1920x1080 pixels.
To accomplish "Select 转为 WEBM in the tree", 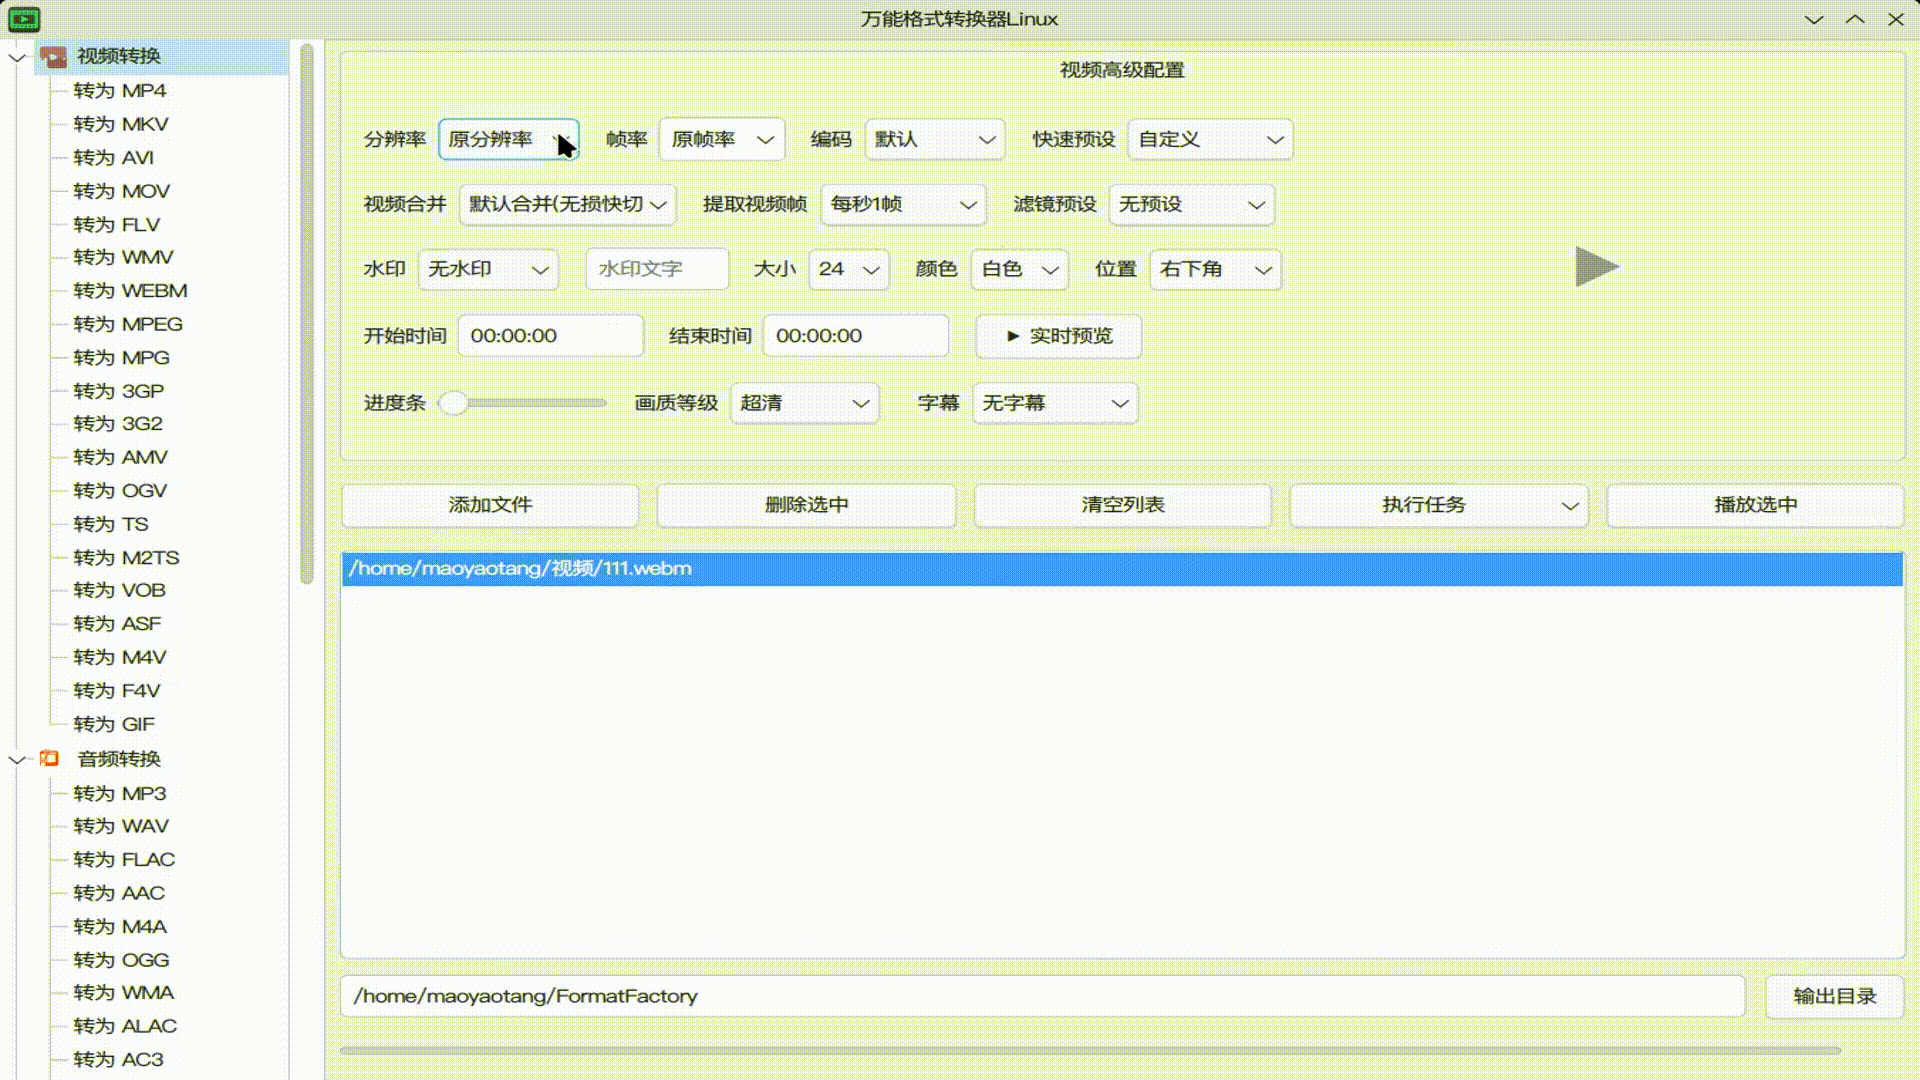I will point(130,291).
